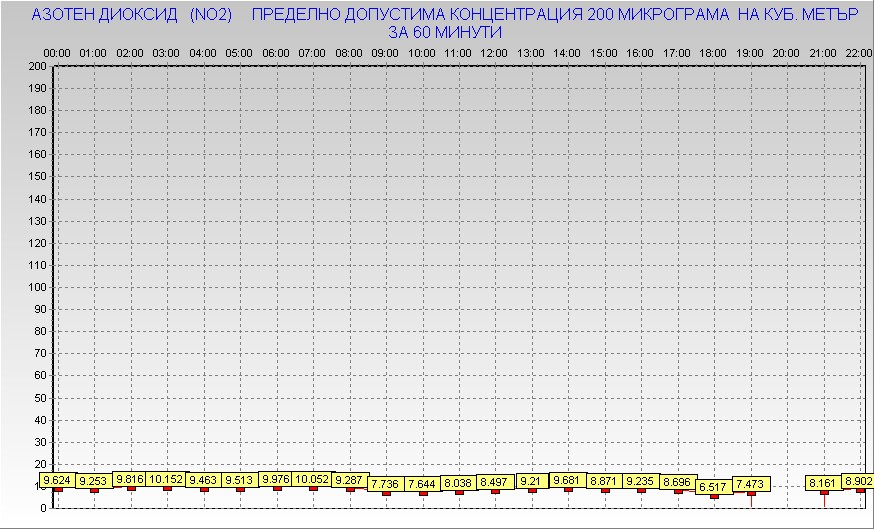Click the 7.473 data label
This screenshot has height=529, width=874.
[750, 484]
